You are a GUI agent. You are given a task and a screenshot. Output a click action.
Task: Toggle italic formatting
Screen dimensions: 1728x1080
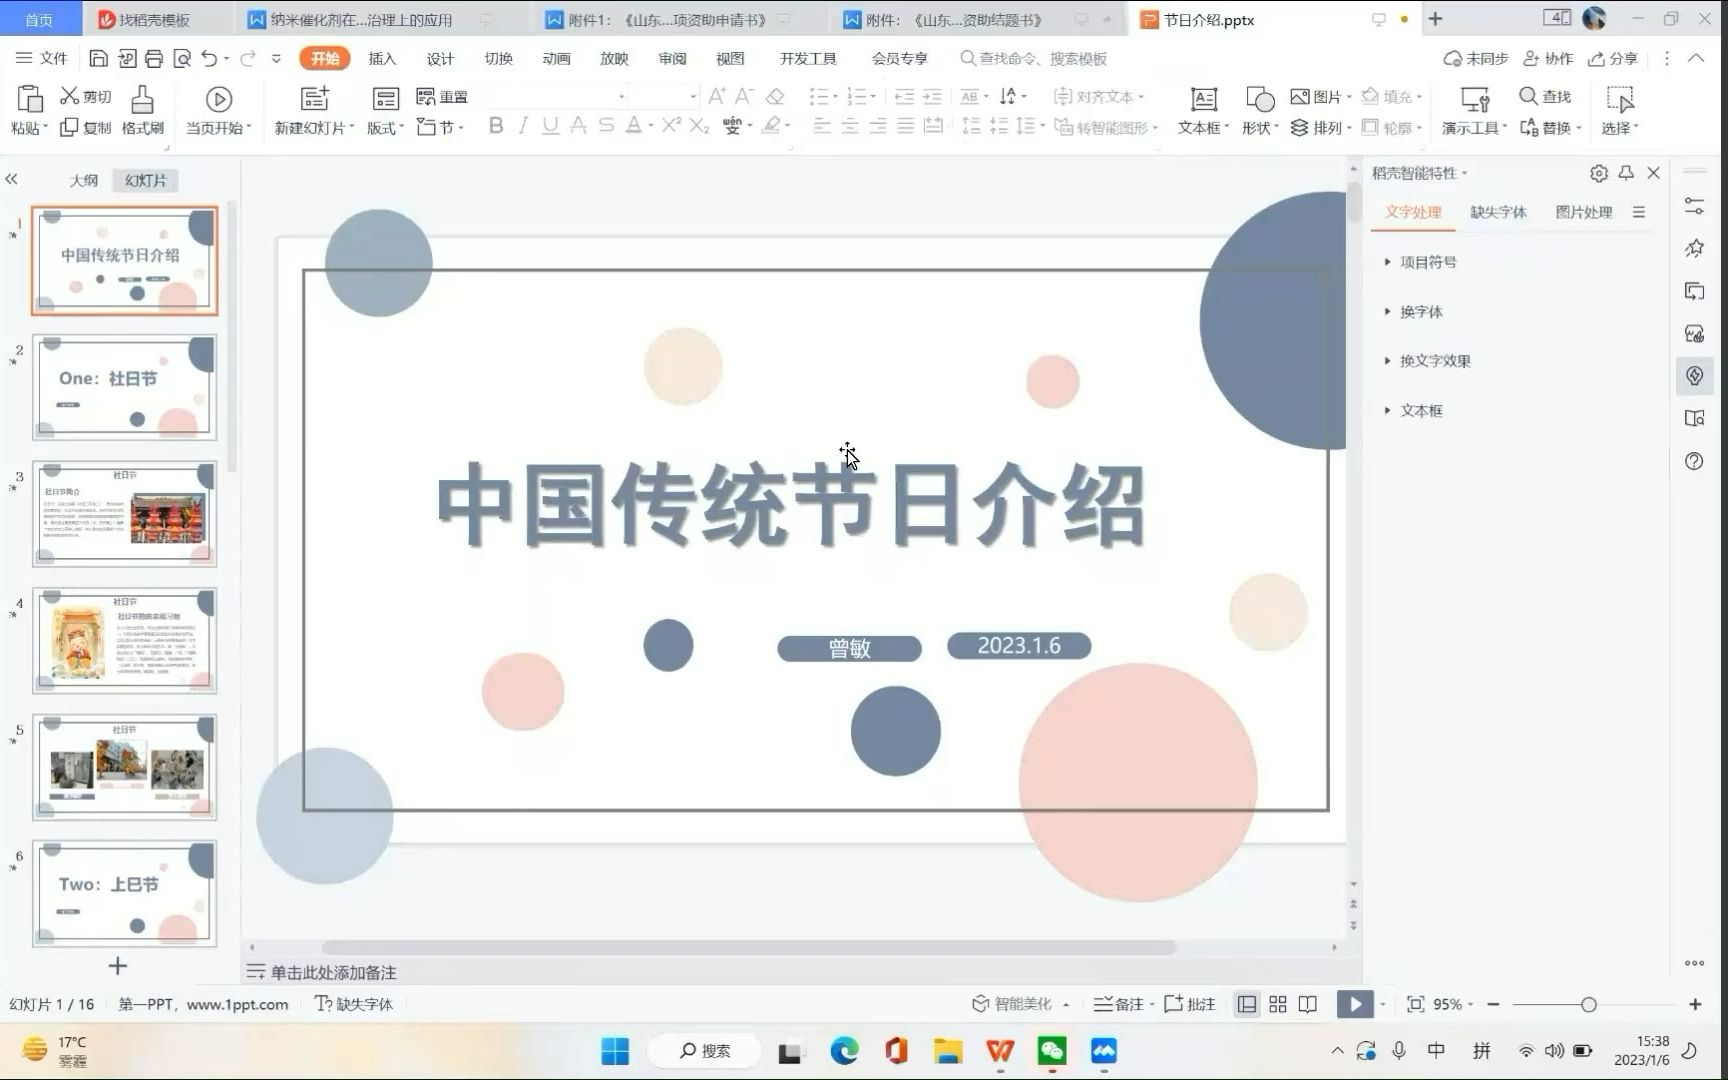[522, 125]
